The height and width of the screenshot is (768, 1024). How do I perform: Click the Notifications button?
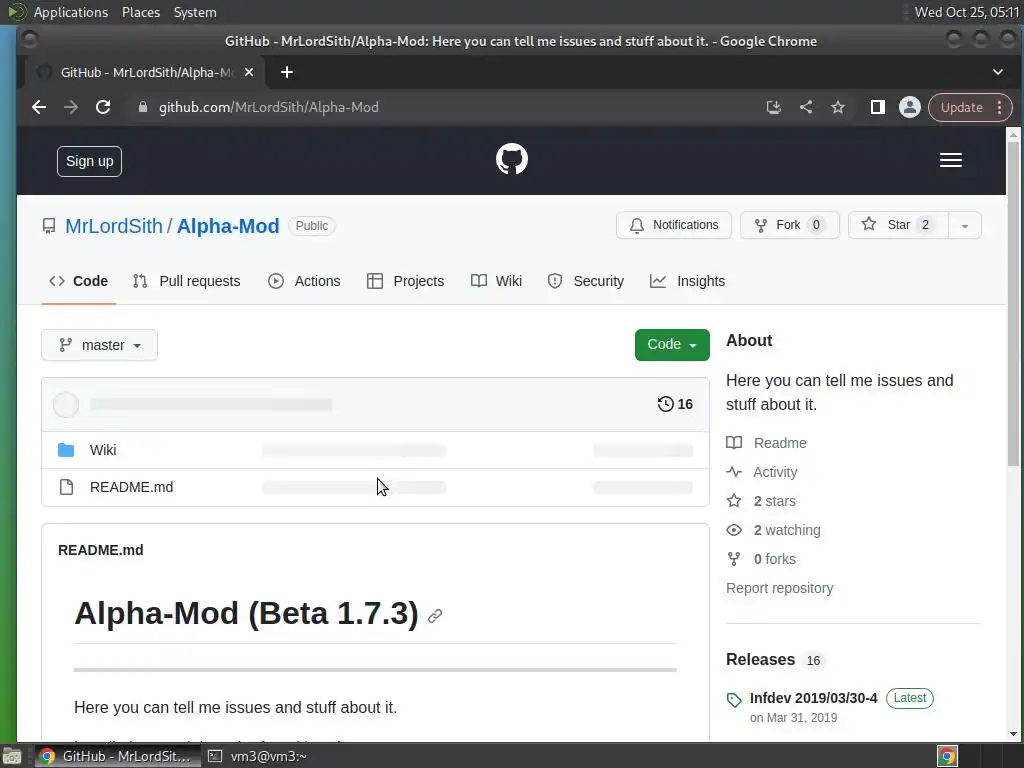click(673, 225)
